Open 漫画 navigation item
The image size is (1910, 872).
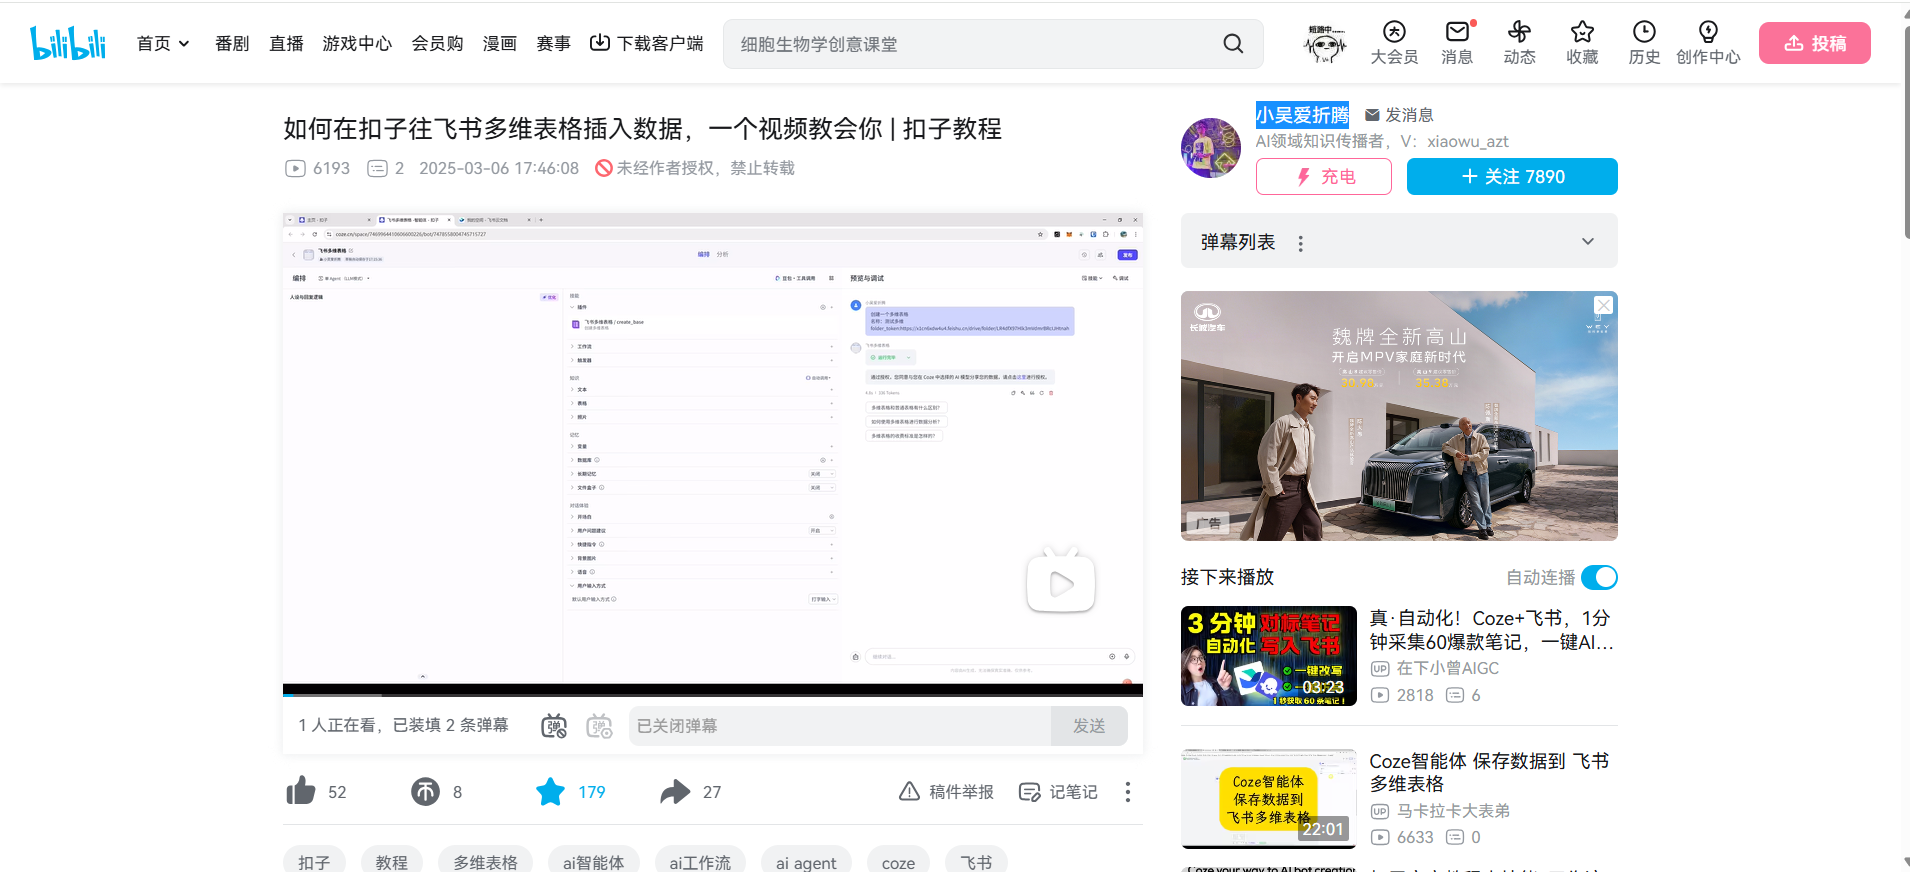[499, 43]
